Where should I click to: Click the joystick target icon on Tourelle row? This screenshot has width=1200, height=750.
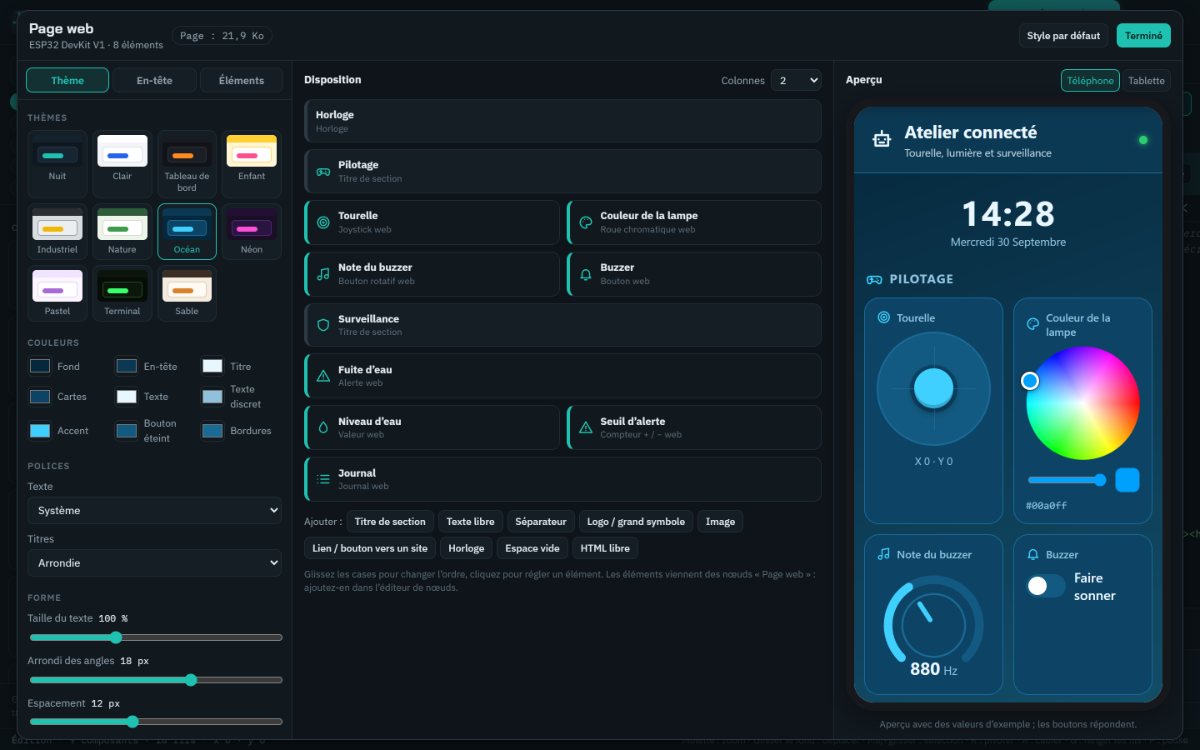323,222
